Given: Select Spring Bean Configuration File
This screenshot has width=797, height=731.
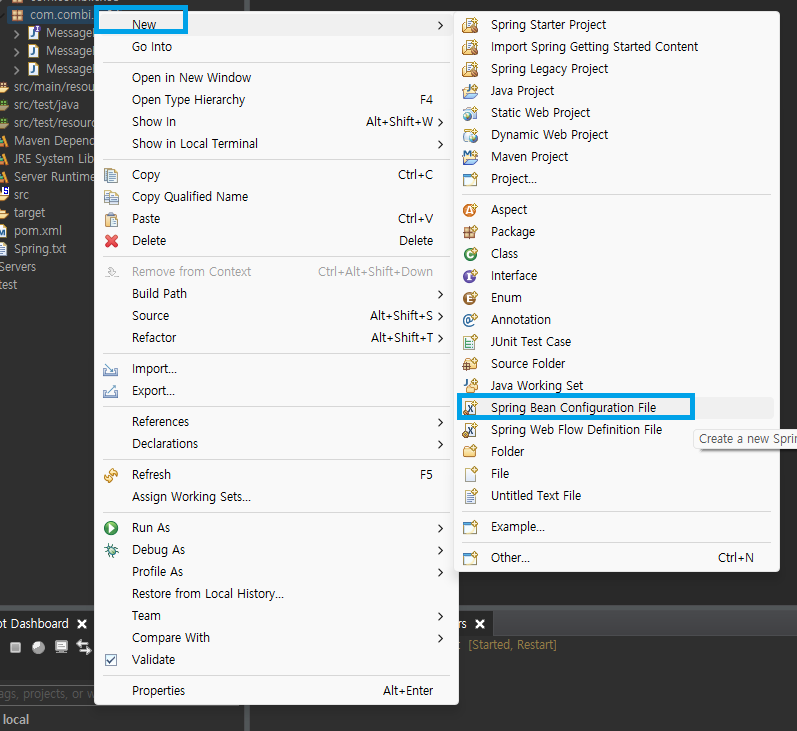Looking at the screenshot, I should coord(618,408).
